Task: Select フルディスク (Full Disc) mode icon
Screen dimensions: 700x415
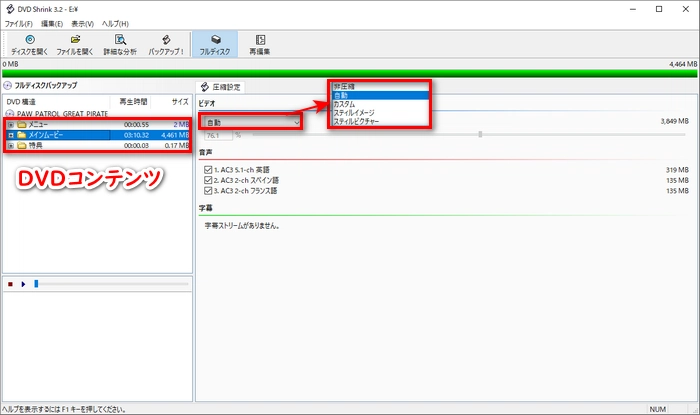Action: pos(216,40)
